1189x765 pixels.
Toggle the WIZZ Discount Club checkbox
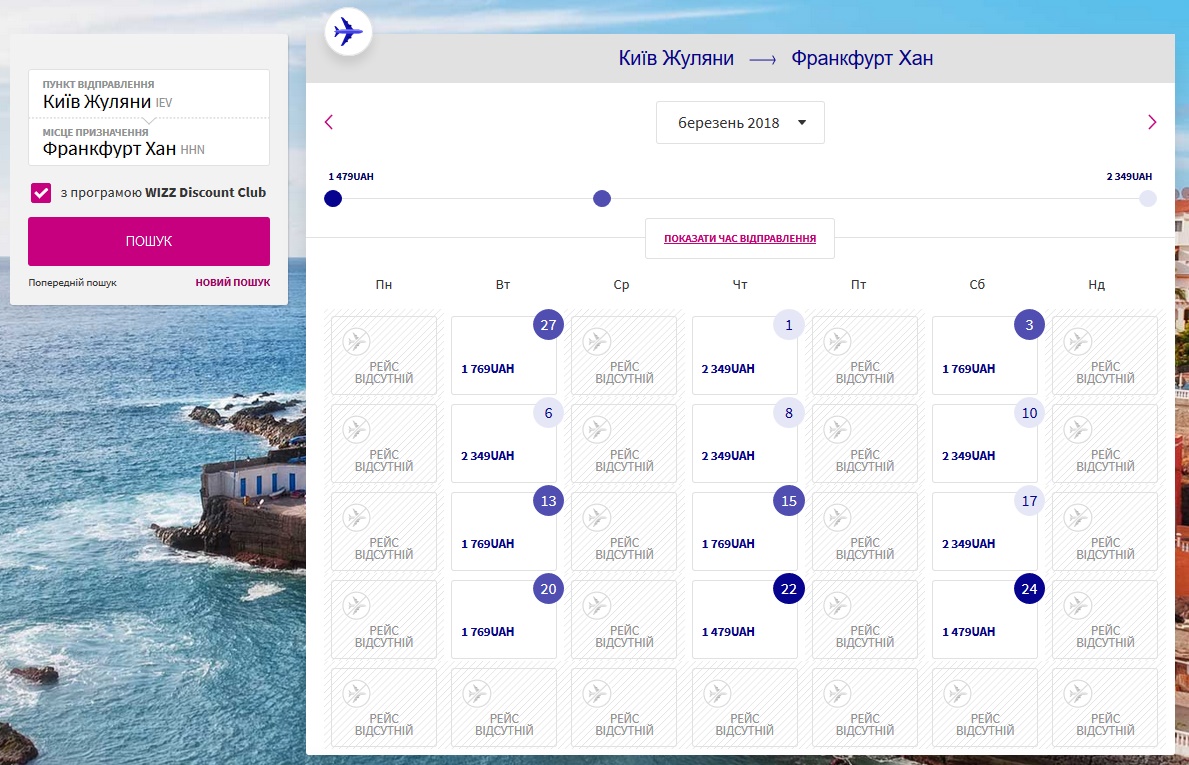pos(41,193)
